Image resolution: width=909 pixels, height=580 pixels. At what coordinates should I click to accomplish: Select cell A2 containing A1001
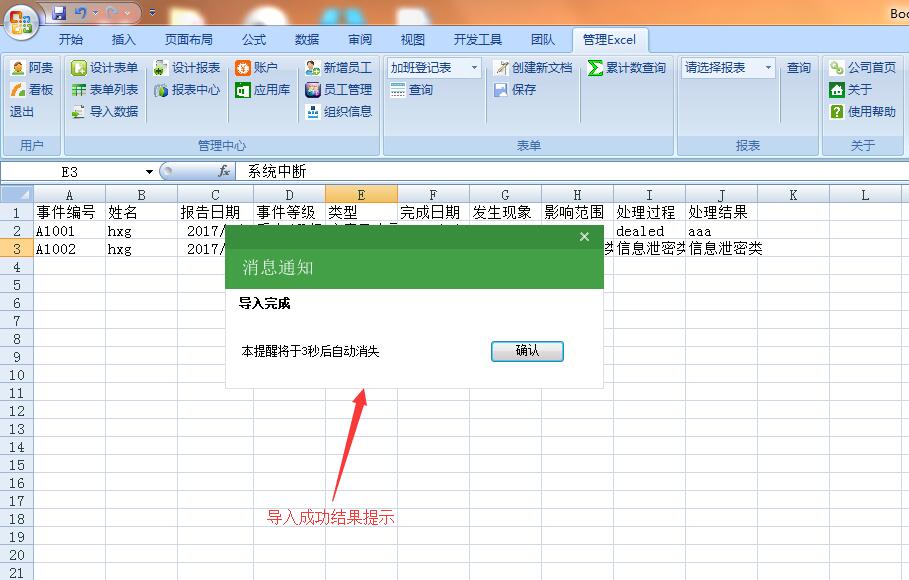coord(70,231)
